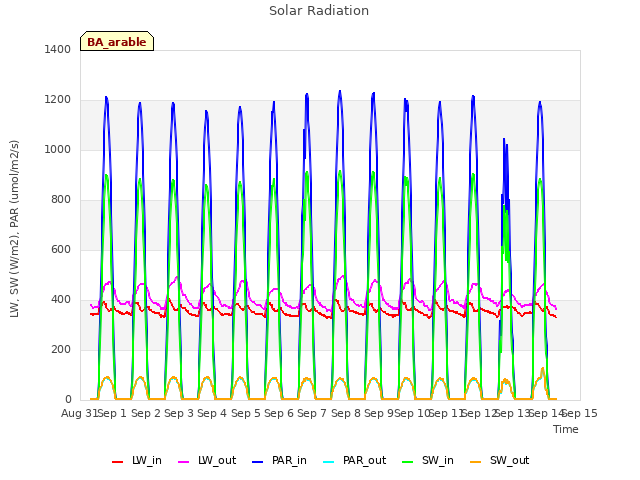Click the Sep 7 x-axis label
This screenshot has height=480, width=640.
[312, 414]
